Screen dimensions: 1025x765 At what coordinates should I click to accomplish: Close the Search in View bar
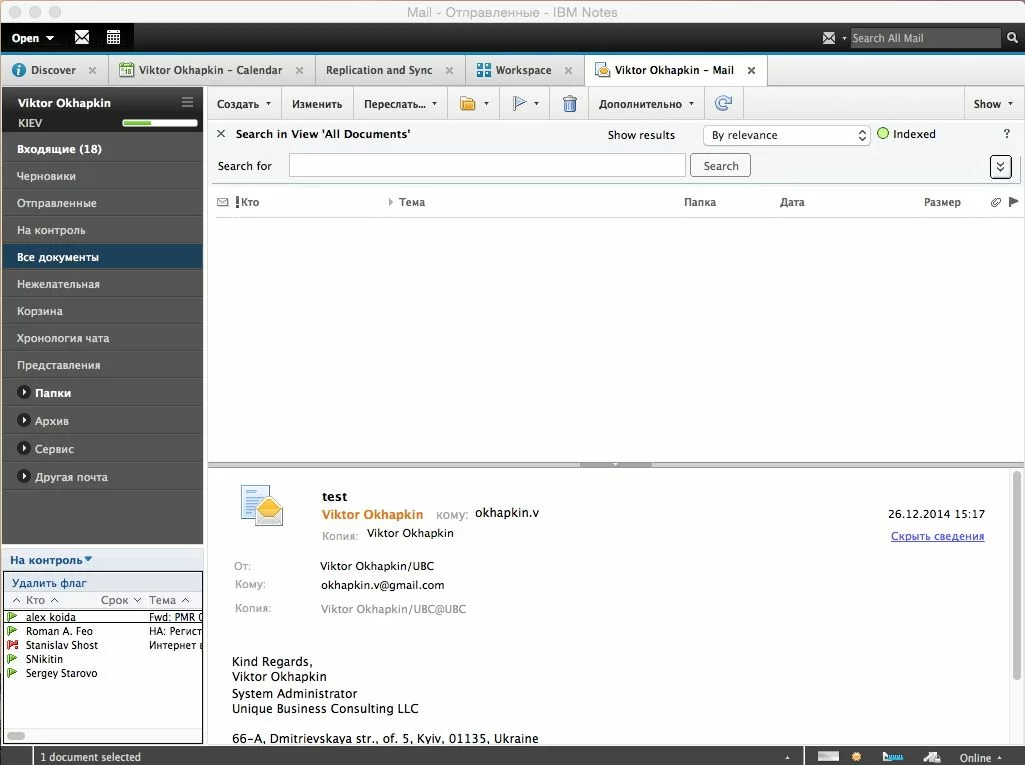coord(222,134)
